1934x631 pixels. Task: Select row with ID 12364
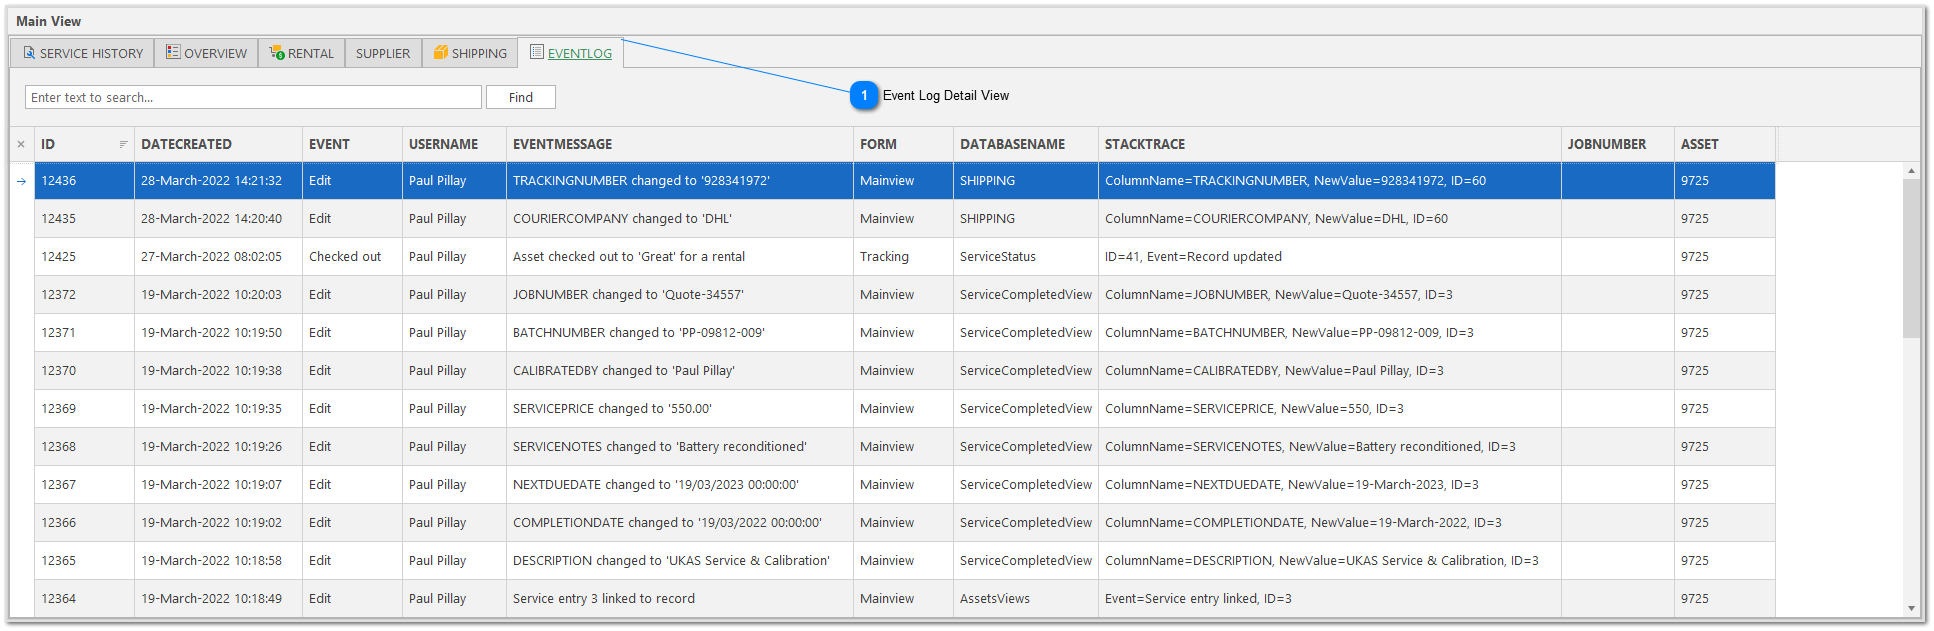tap(904, 599)
